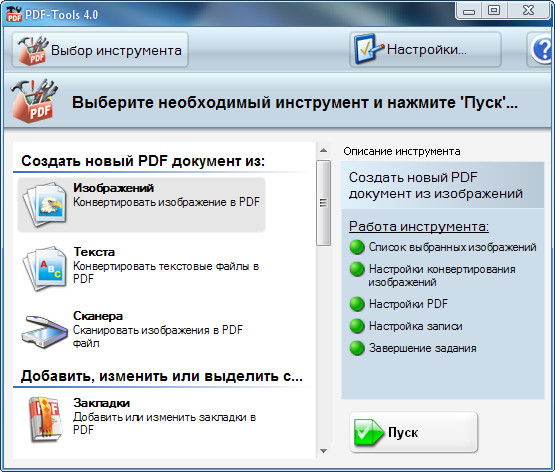Click the Сканировать изображения в PDF файл description

pos(158,336)
